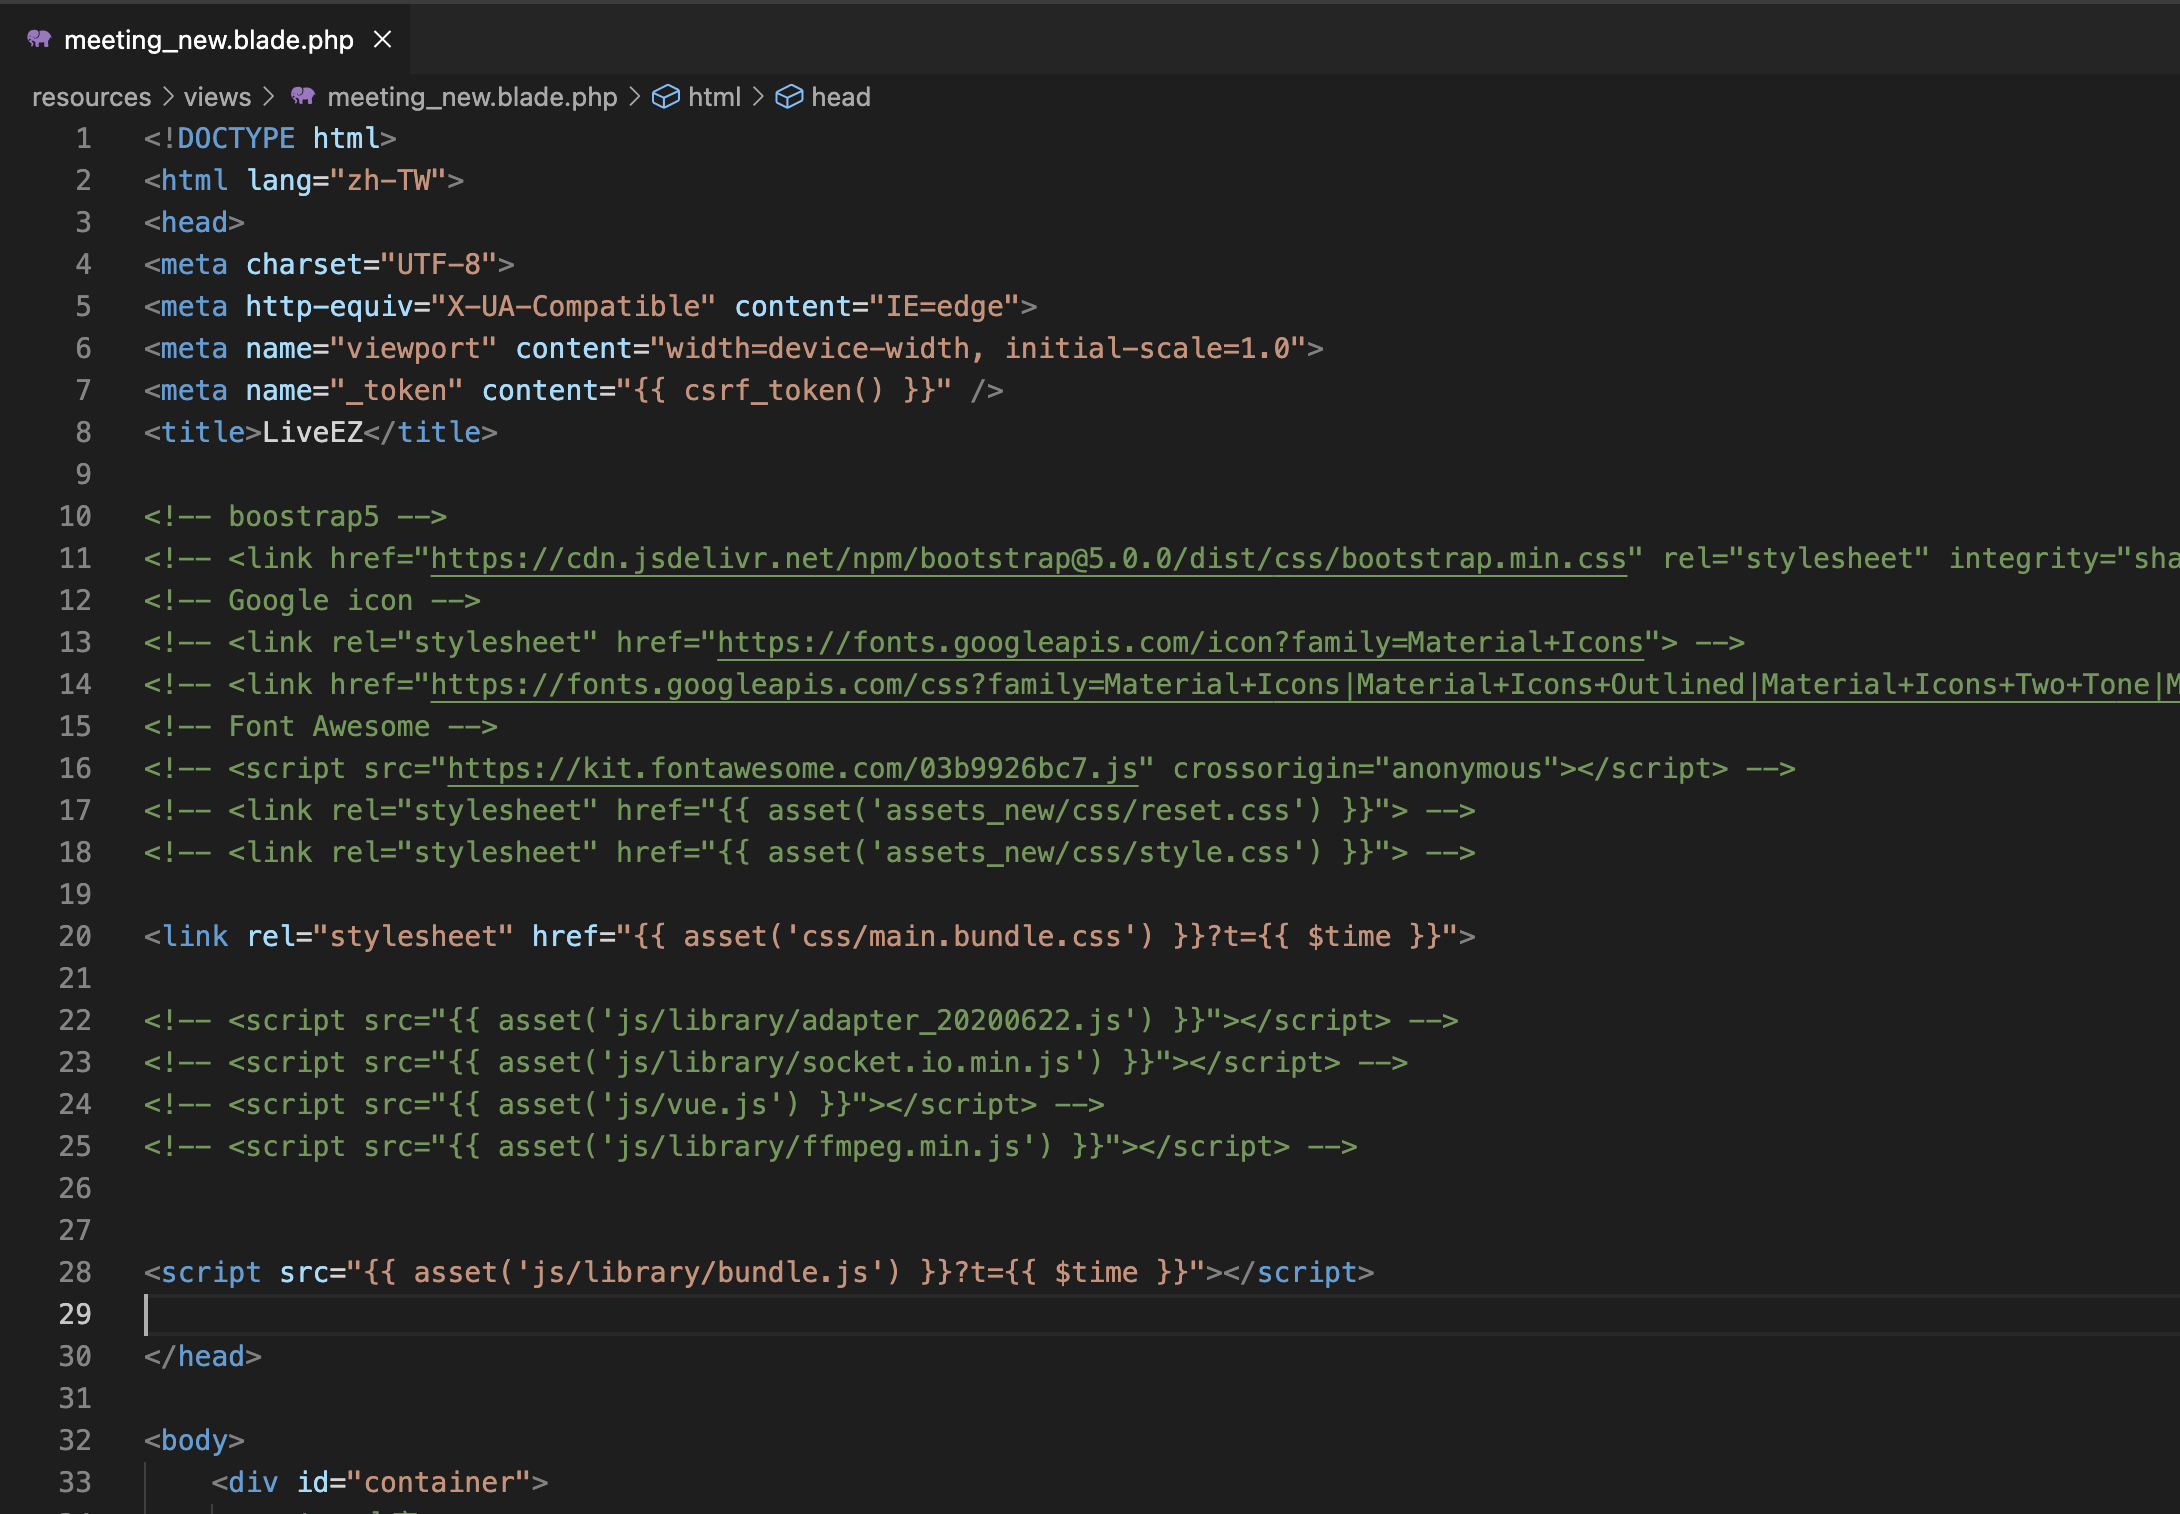Click line number 1 in gutter
This screenshot has height=1514, width=2180.
(83, 138)
